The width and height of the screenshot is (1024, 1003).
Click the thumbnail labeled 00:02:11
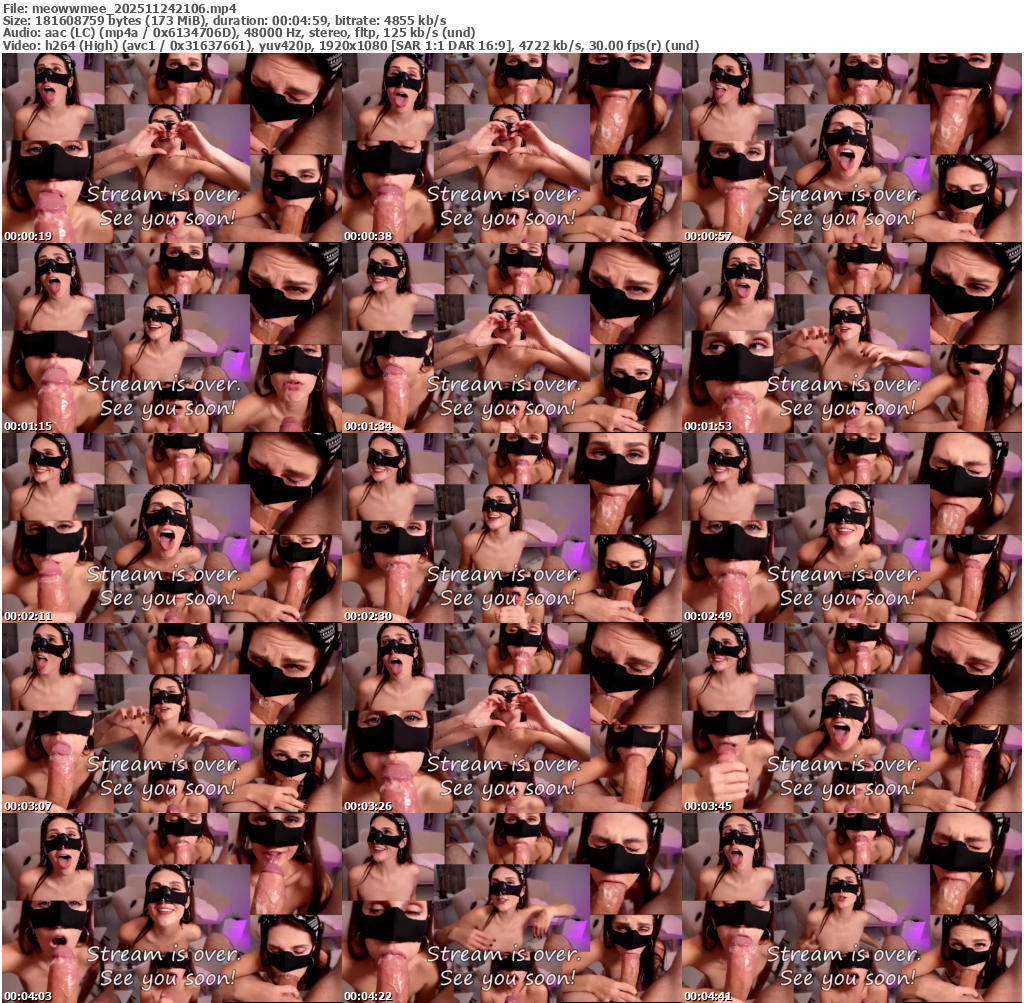tap(172, 528)
